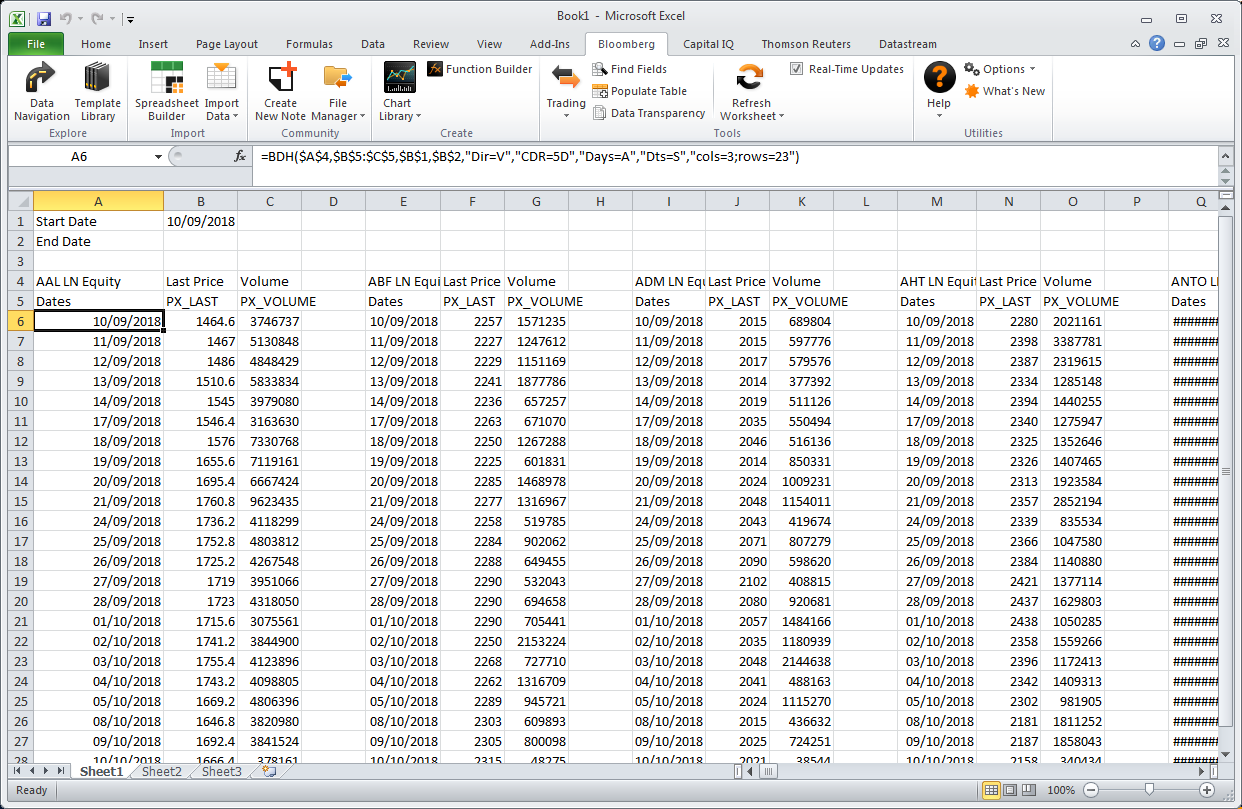Screen dimensions: 1242x809
Task: Open the Trading menu icon
Action: 565,79
